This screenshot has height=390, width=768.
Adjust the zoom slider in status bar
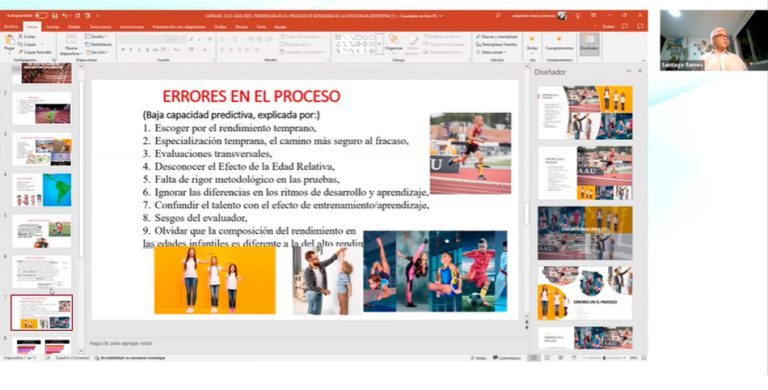click(604, 358)
